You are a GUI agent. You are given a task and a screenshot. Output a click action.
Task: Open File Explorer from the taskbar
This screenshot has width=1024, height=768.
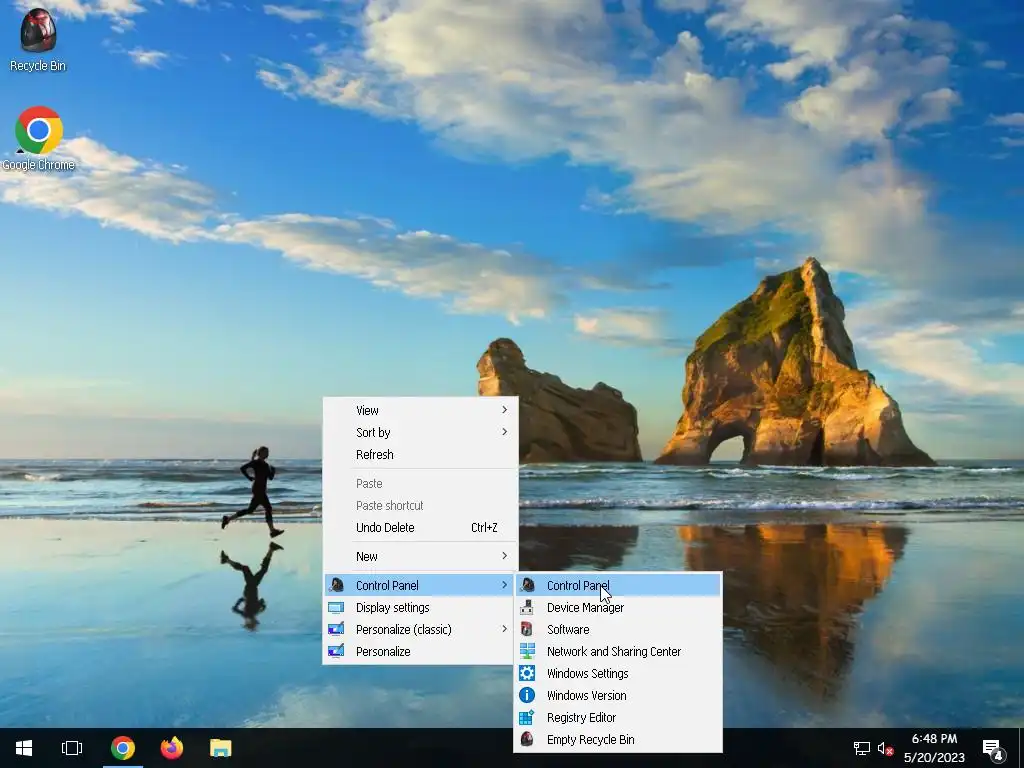click(221, 748)
